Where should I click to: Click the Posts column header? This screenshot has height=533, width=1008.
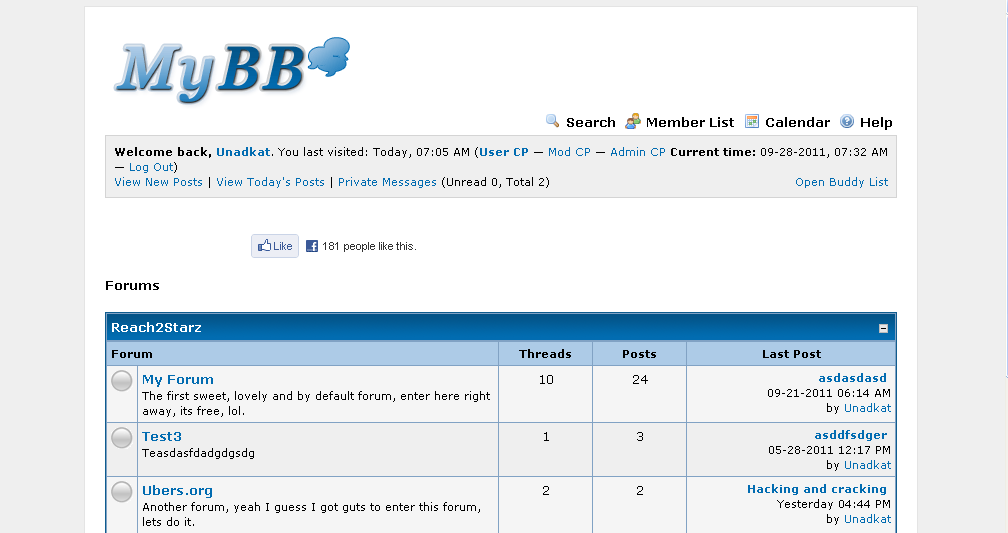(639, 354)
